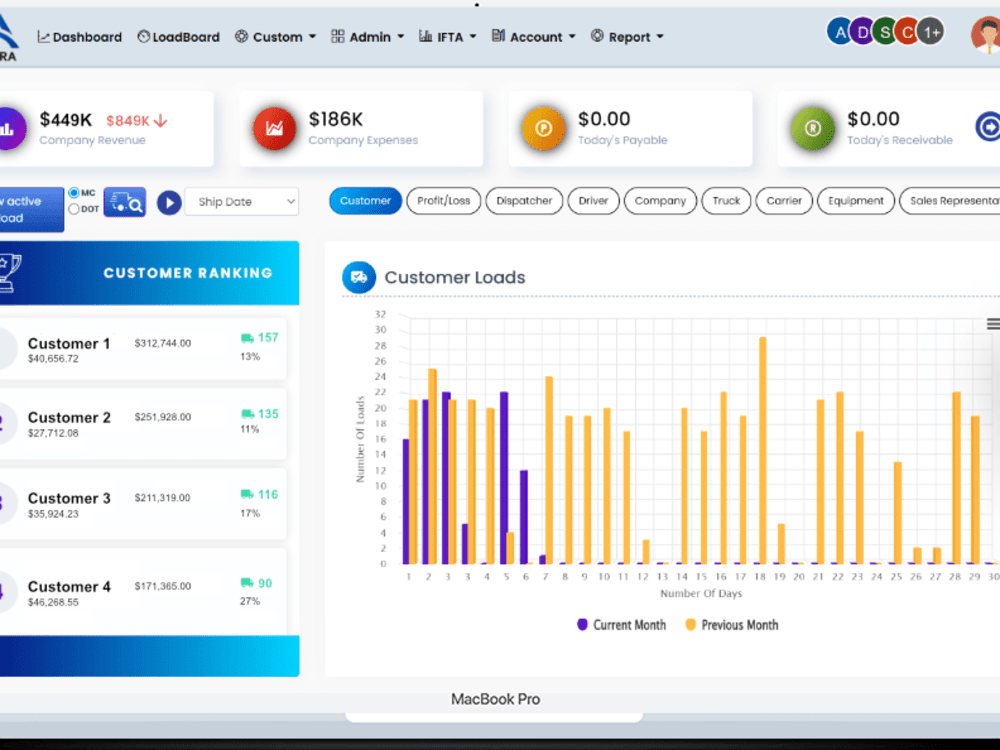The image size is (1000, 750).
Task: Click the Dashboard chart icon in navbar
Action: pos(43,37)
